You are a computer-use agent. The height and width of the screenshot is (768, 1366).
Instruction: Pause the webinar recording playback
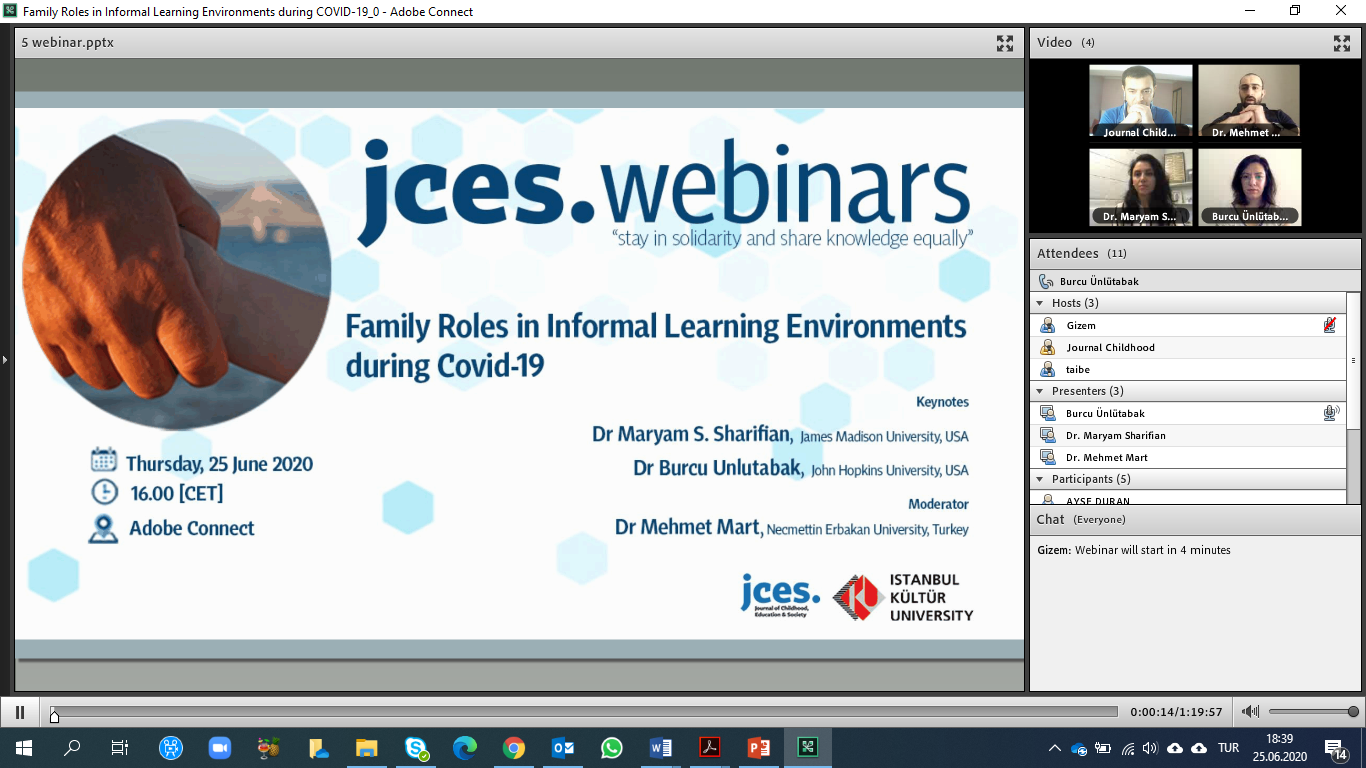click(20, 712)
